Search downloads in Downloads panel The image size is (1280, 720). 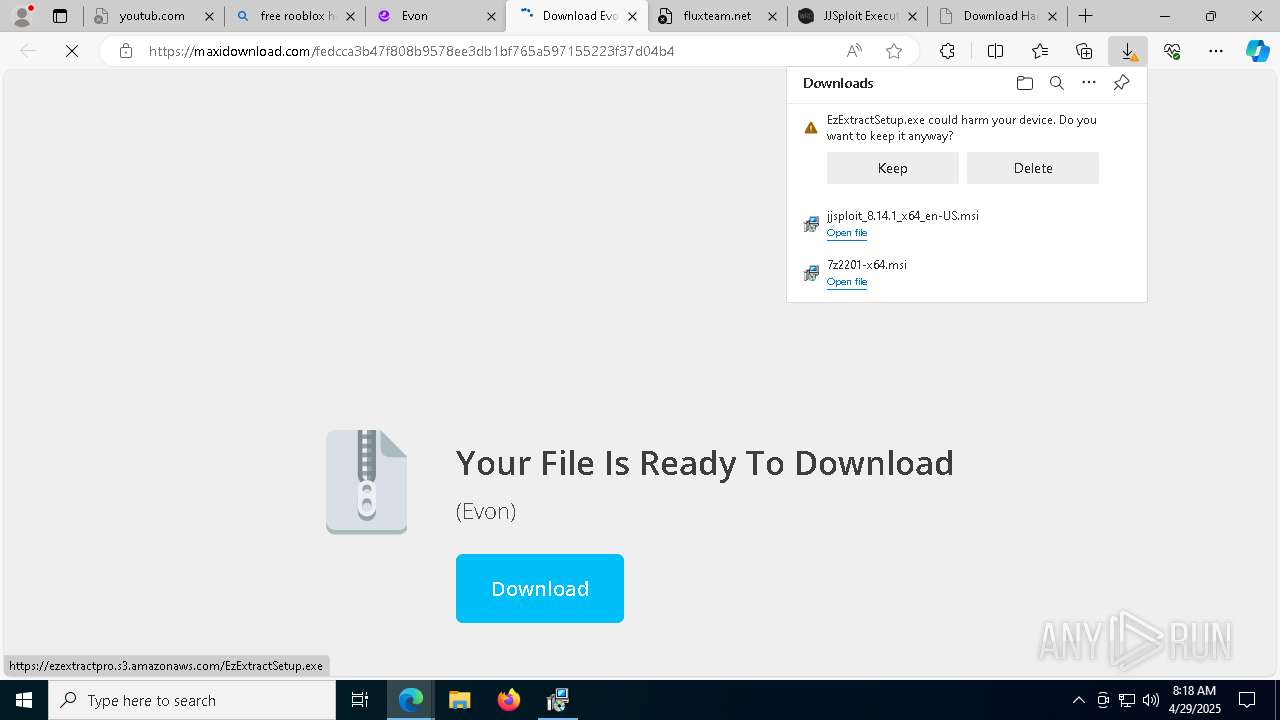1057,83
